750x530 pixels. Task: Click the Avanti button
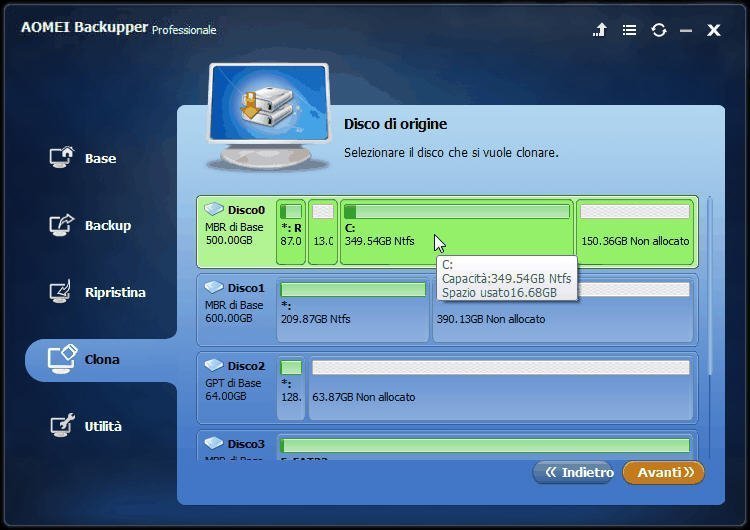coord(663,473)
